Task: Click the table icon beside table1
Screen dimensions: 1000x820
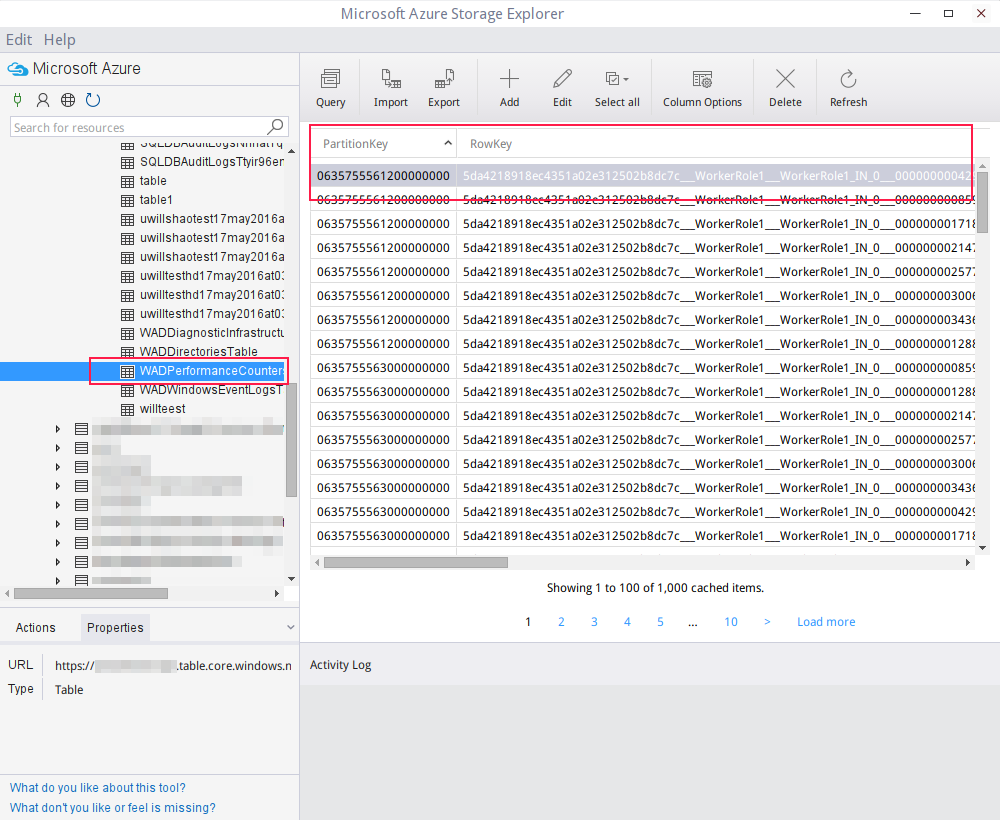Action: coord(128,200)
